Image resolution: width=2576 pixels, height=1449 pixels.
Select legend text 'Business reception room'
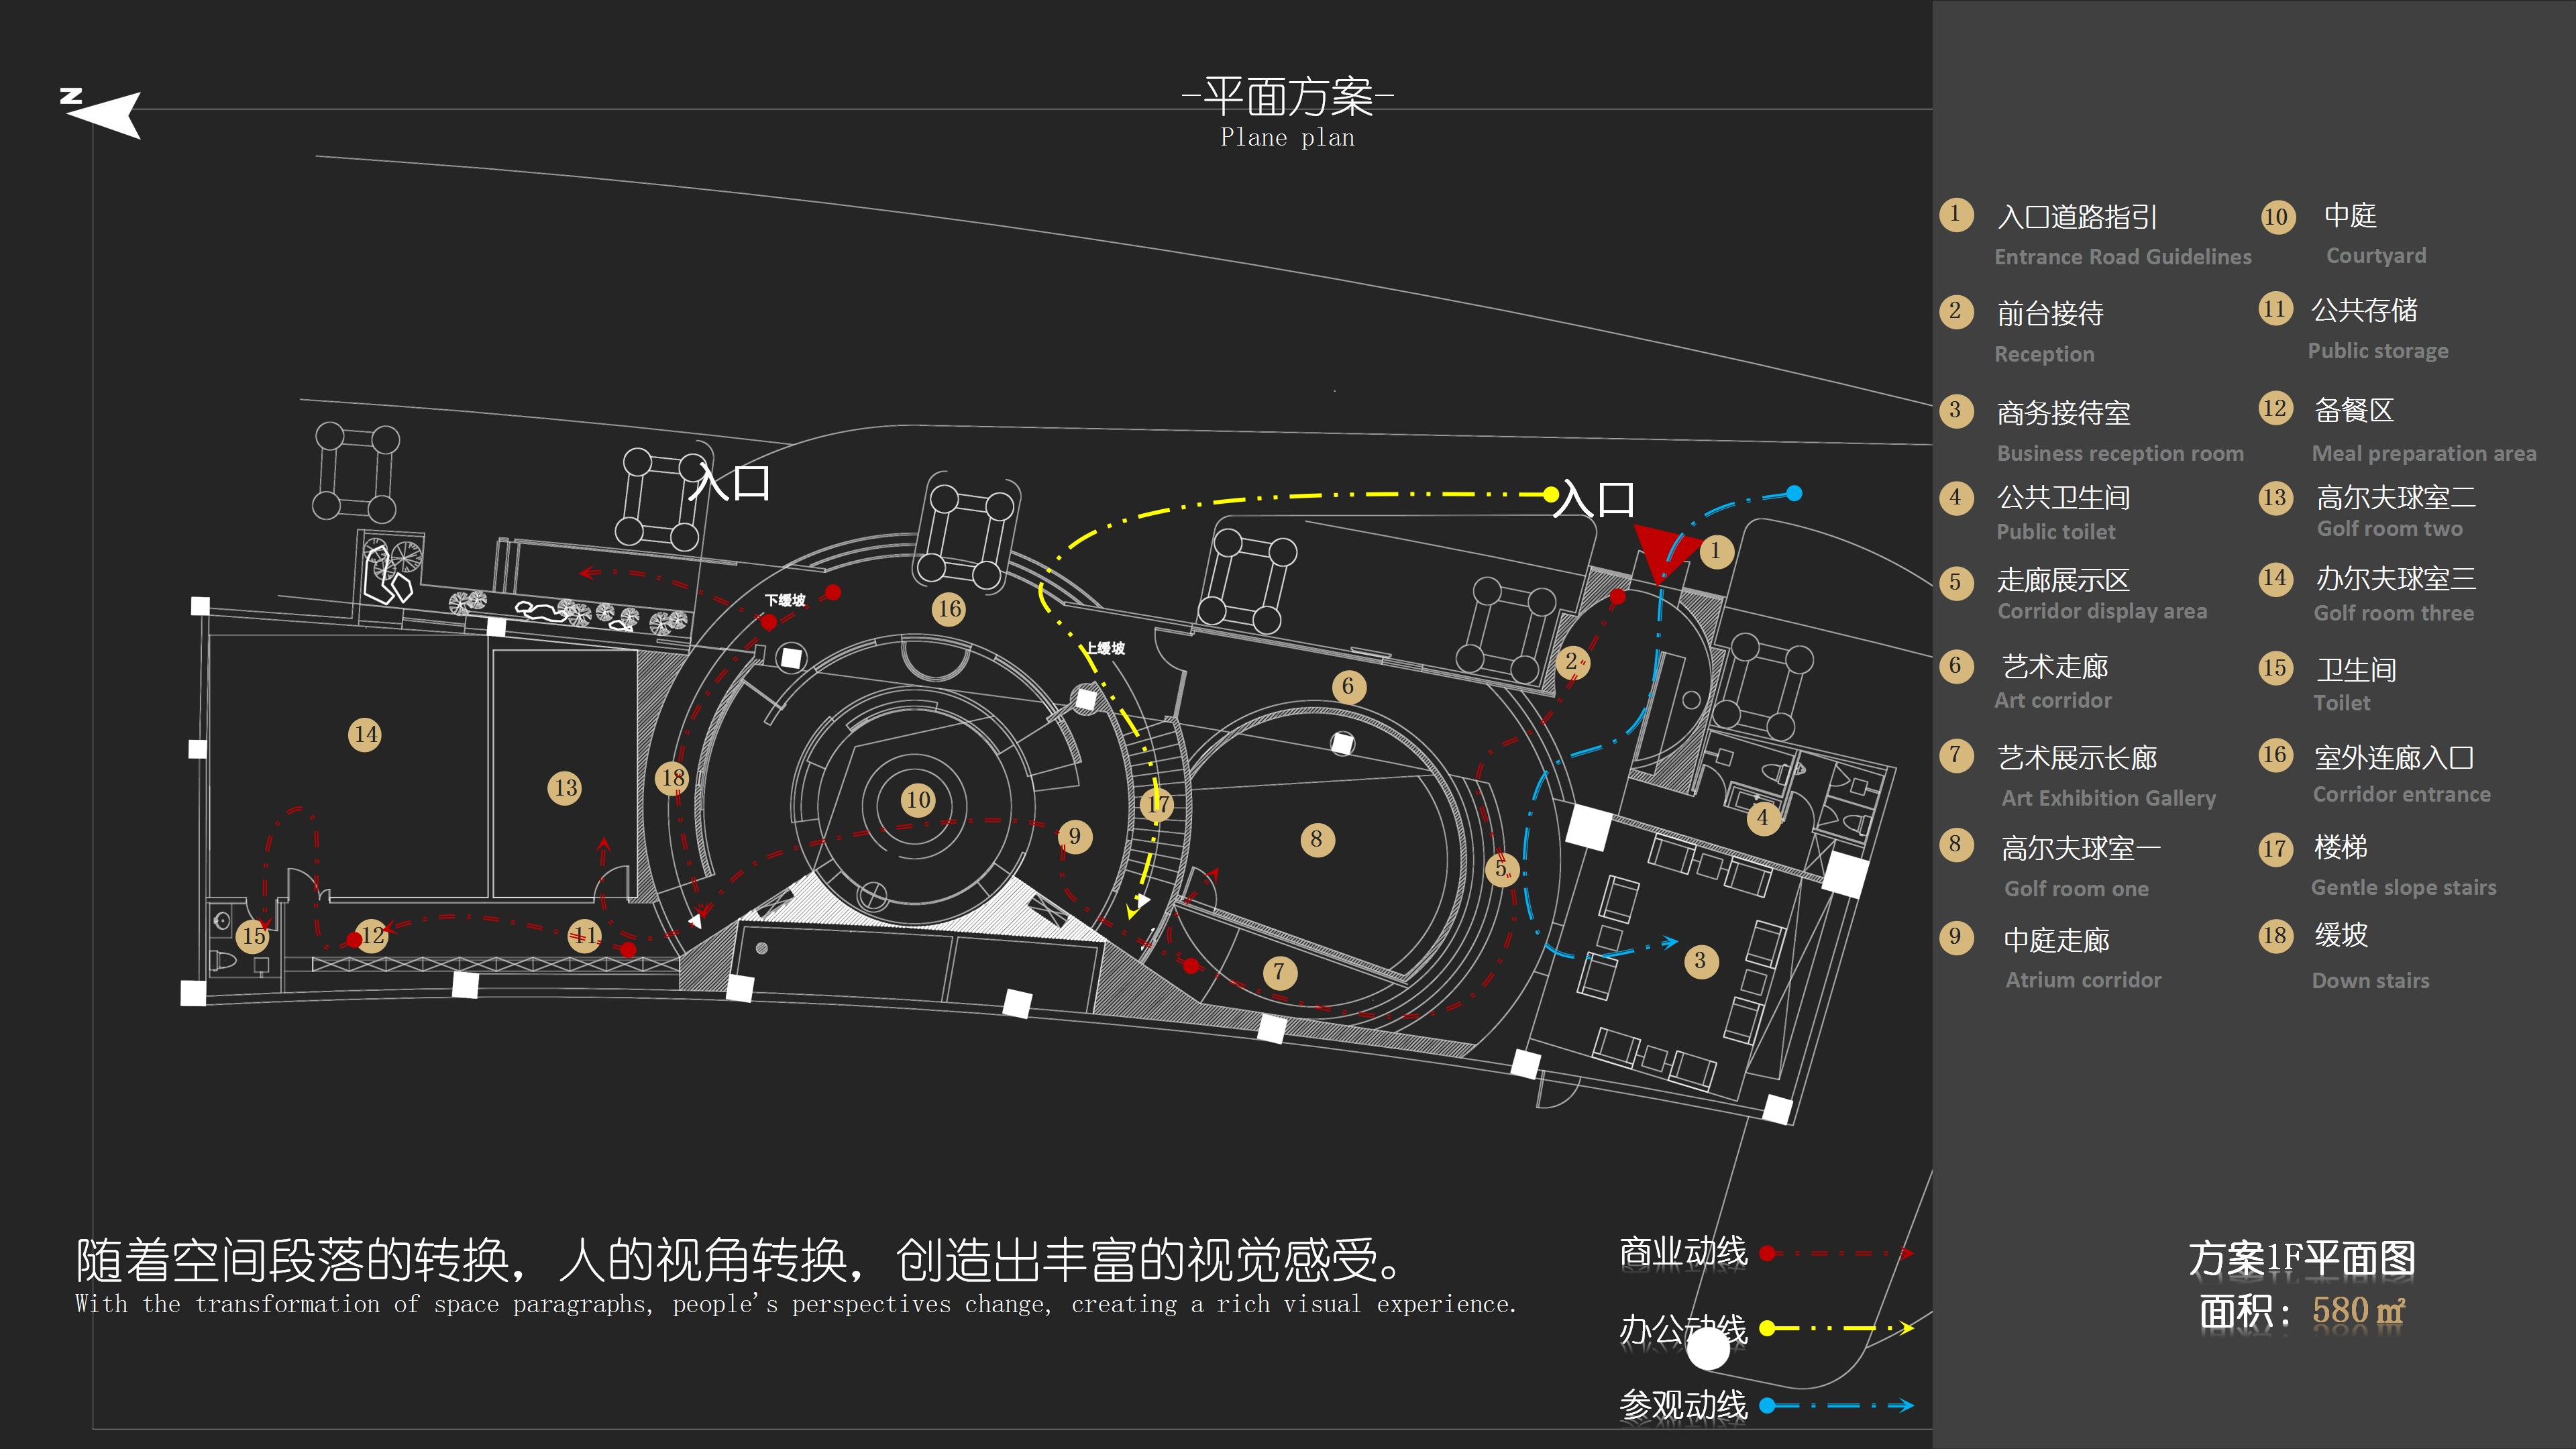click(x=2120, y=454)
